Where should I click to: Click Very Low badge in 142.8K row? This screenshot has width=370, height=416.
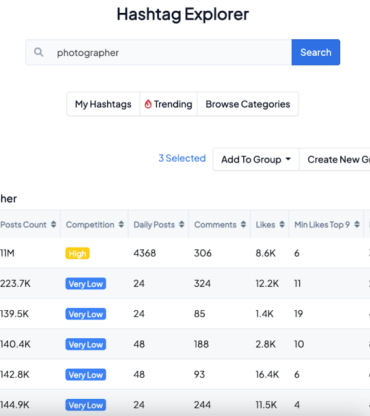(x=86, y=375)
